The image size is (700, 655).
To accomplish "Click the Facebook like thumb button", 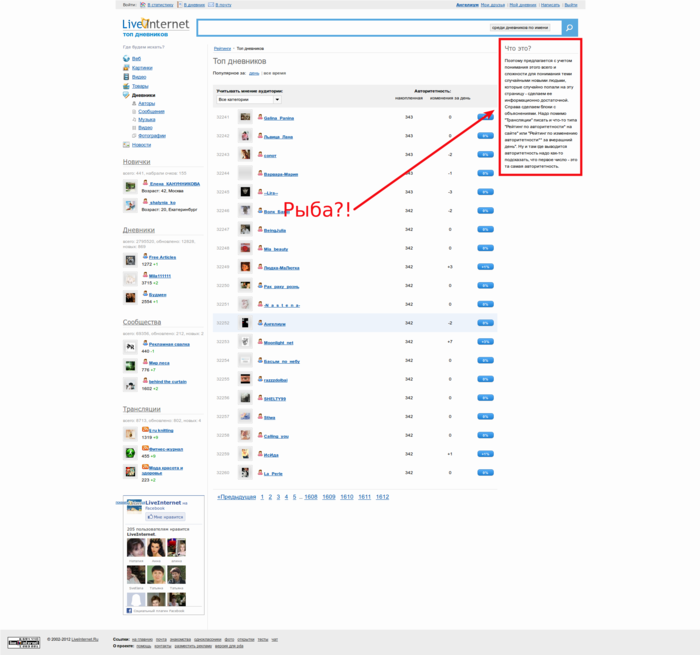I will click(165, 517).
